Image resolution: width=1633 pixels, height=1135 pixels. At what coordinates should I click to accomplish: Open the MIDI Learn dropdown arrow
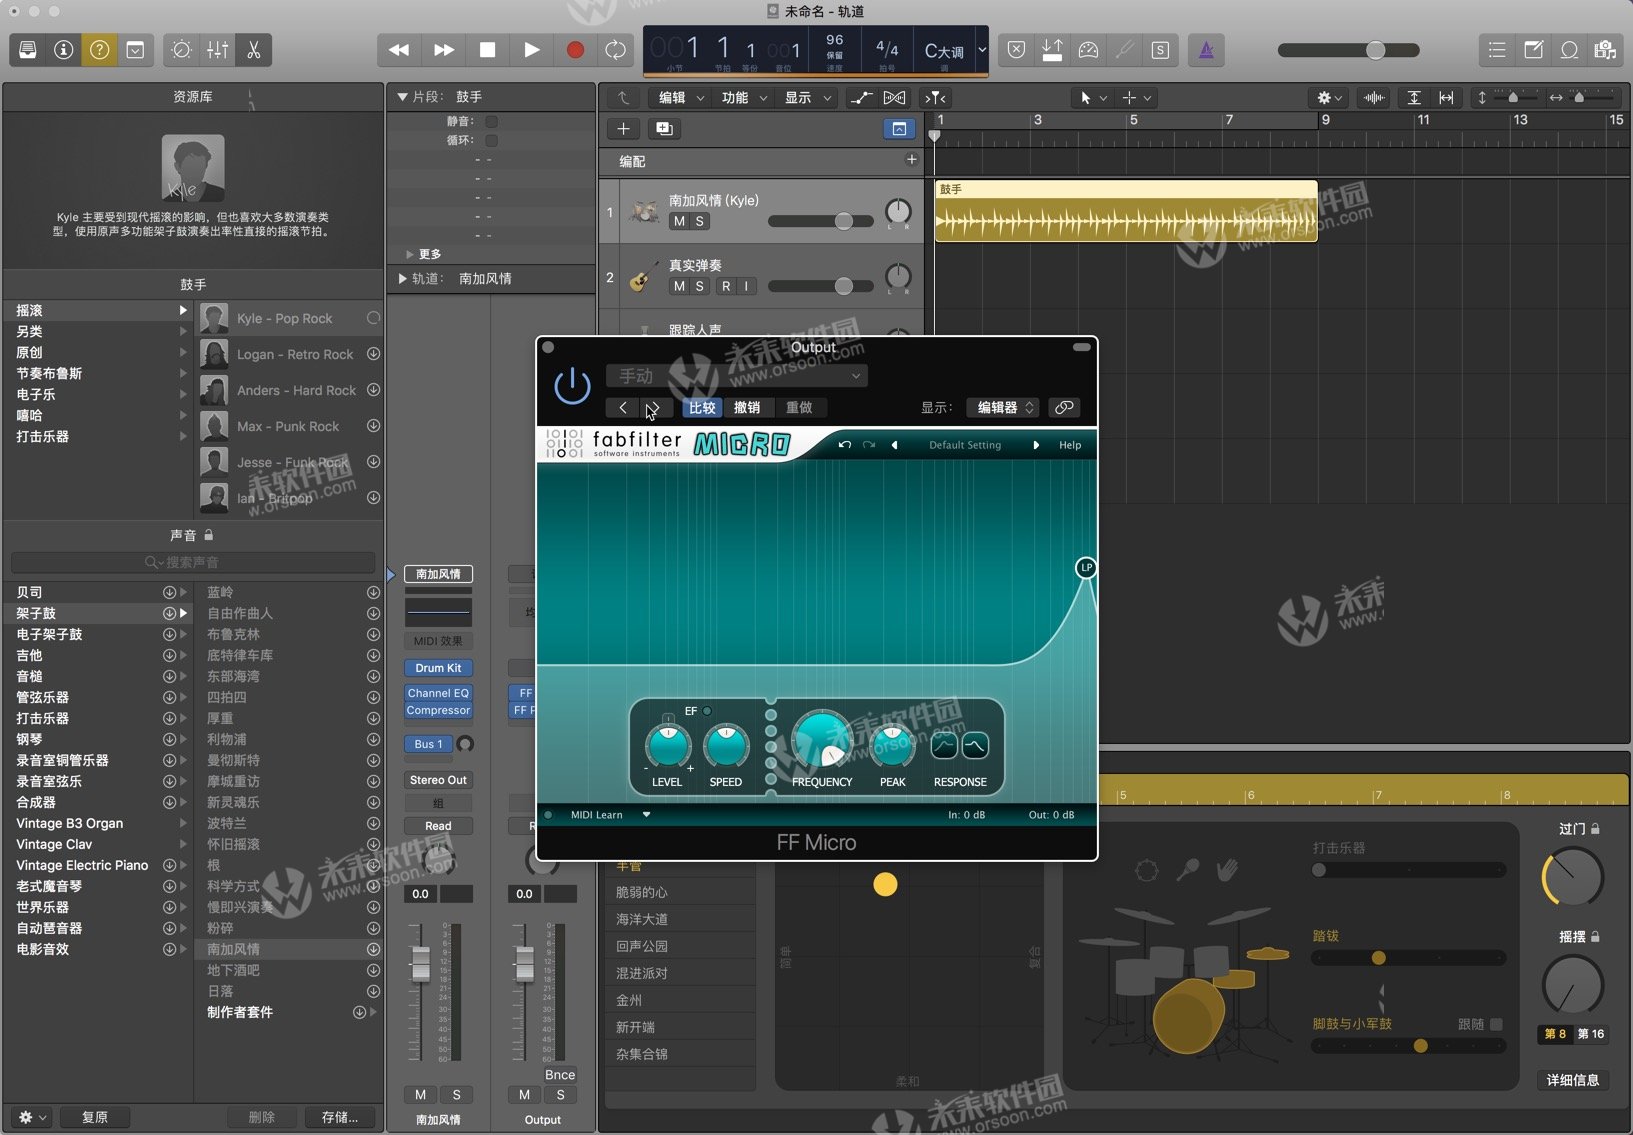646,815
